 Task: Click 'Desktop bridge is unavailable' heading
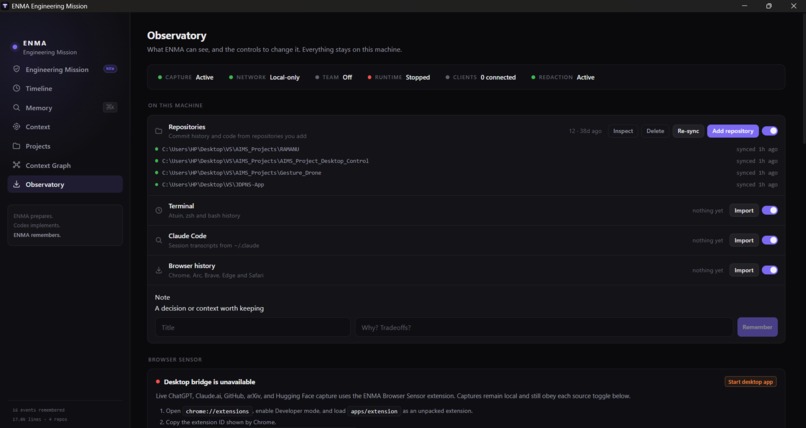point(209,382)
